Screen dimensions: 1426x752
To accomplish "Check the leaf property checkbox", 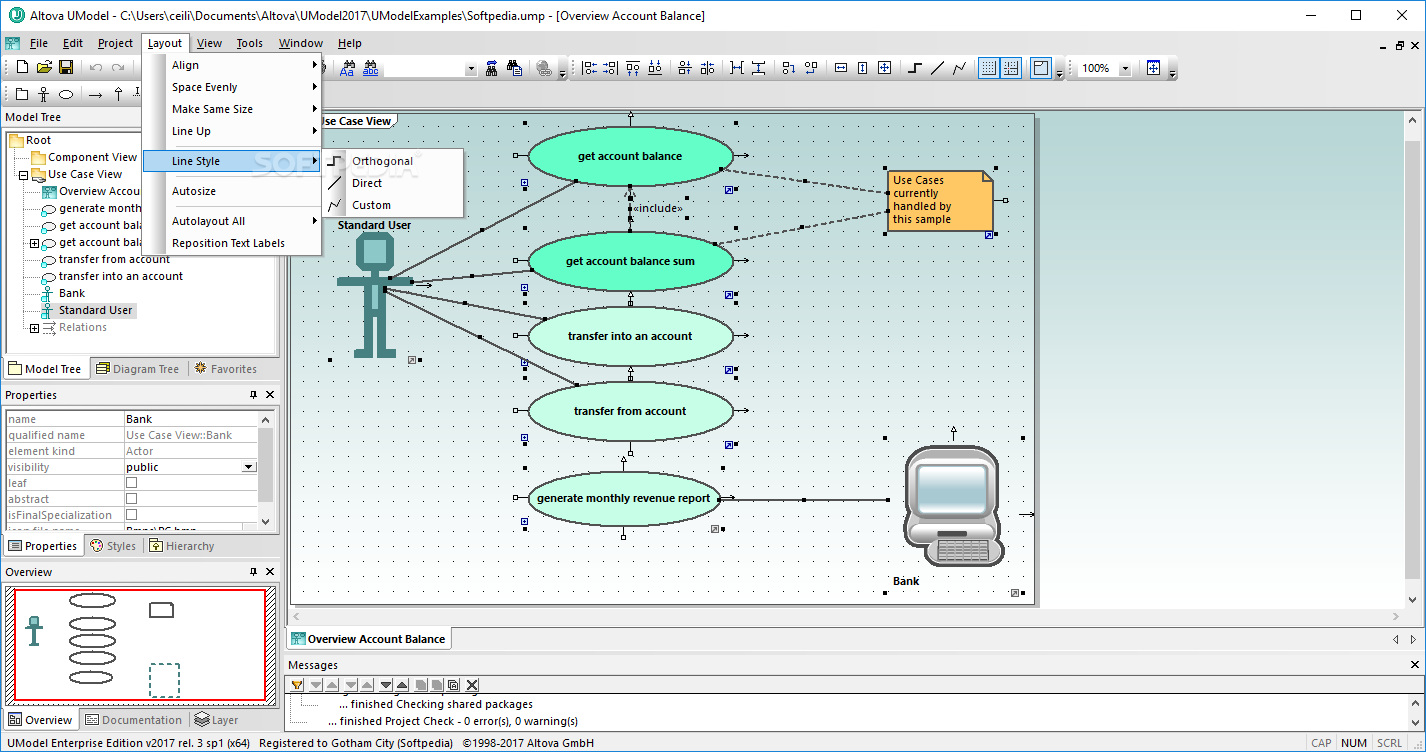I will pos(131,483).
